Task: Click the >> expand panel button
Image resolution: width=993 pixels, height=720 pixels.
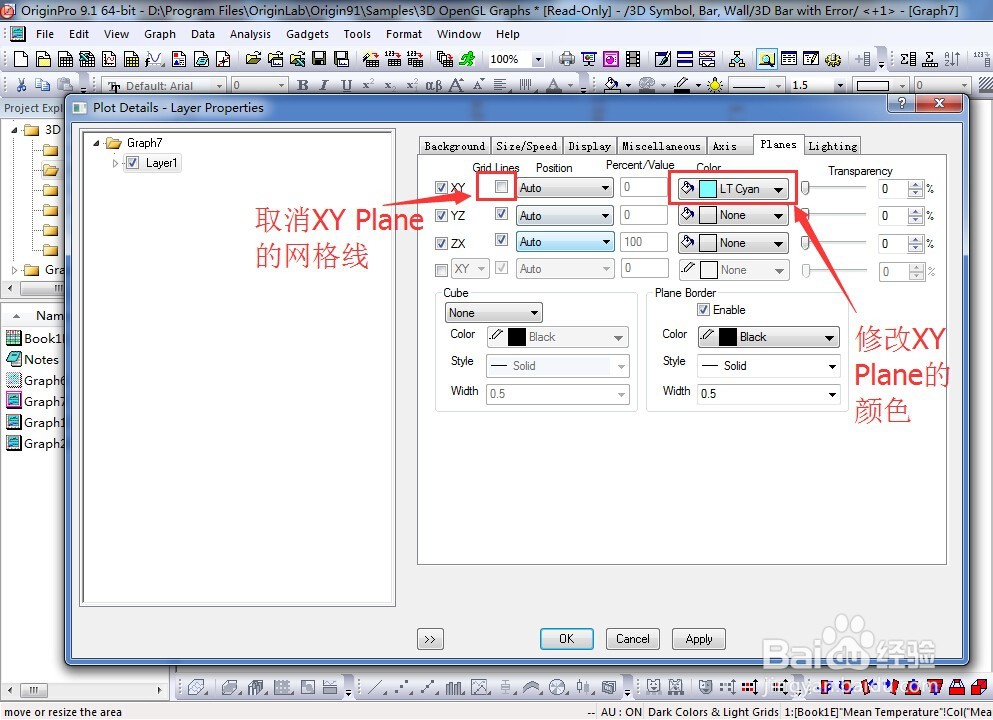Action: [430, 639]
